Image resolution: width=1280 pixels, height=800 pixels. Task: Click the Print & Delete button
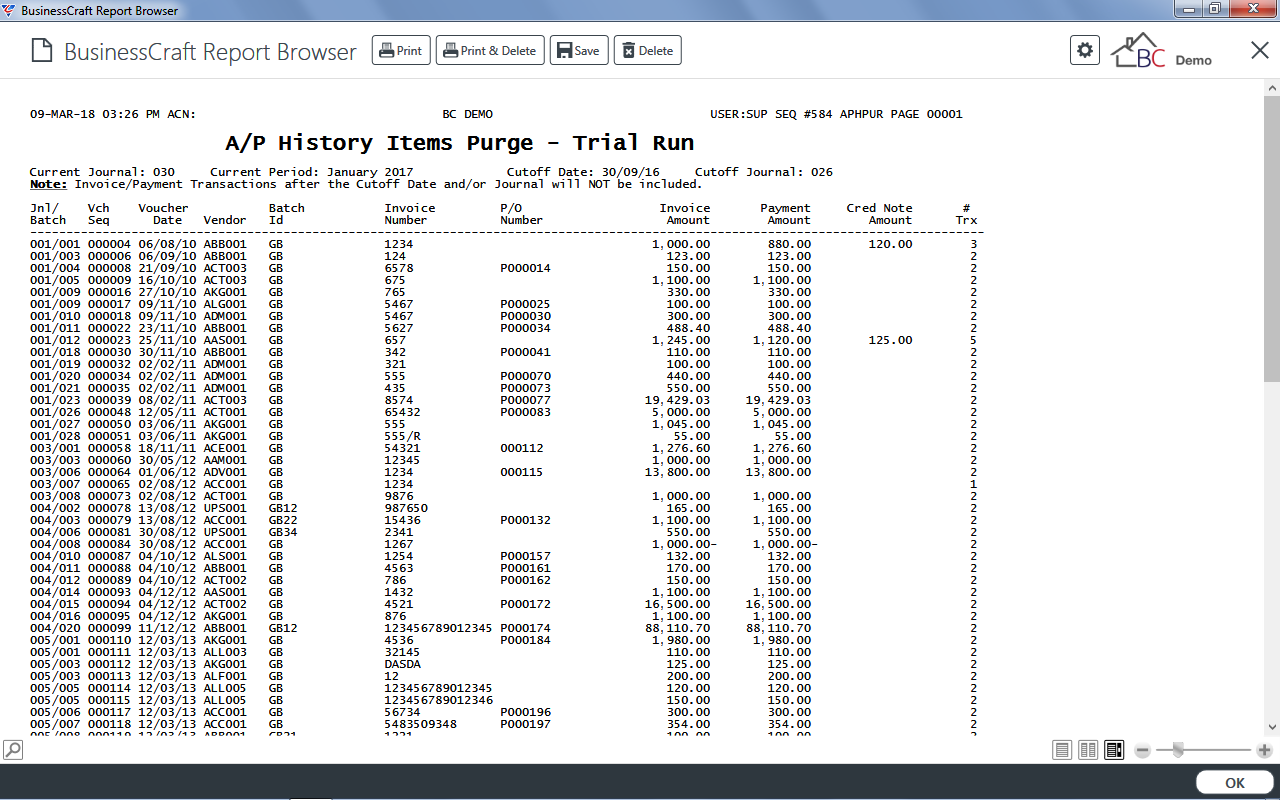tap(490, 51)
